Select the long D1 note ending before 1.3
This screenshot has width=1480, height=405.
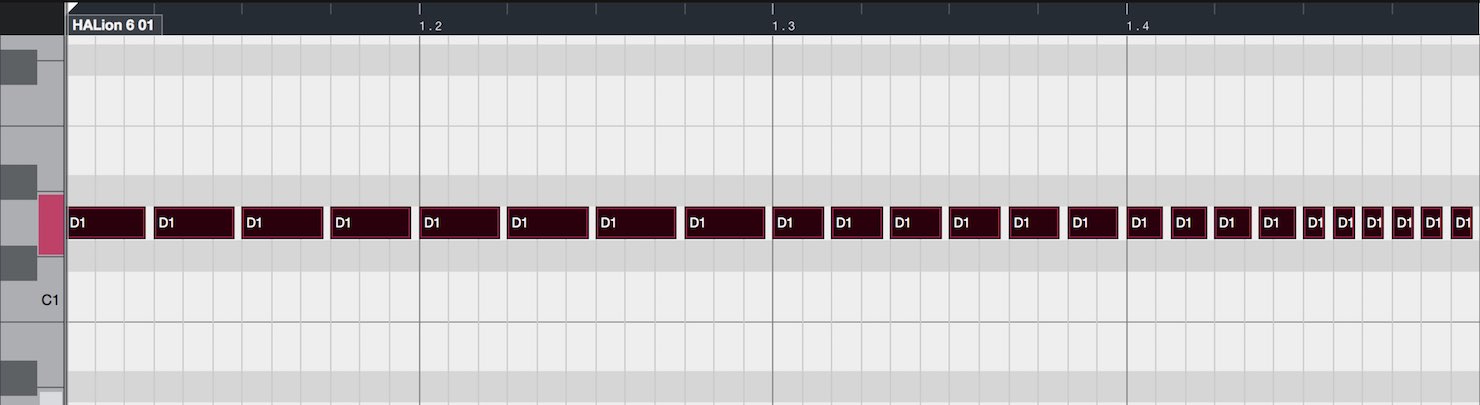tap(725, 223)
